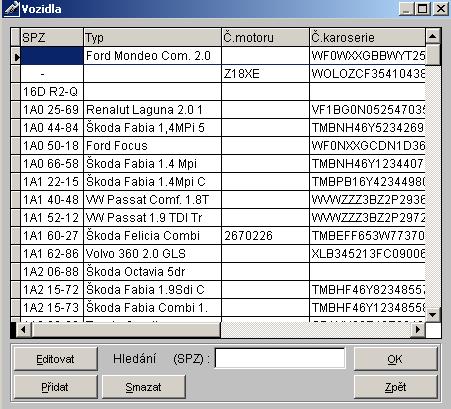
Task: Select SPZ cell 1A1 22-15
Action: (52, 182)
